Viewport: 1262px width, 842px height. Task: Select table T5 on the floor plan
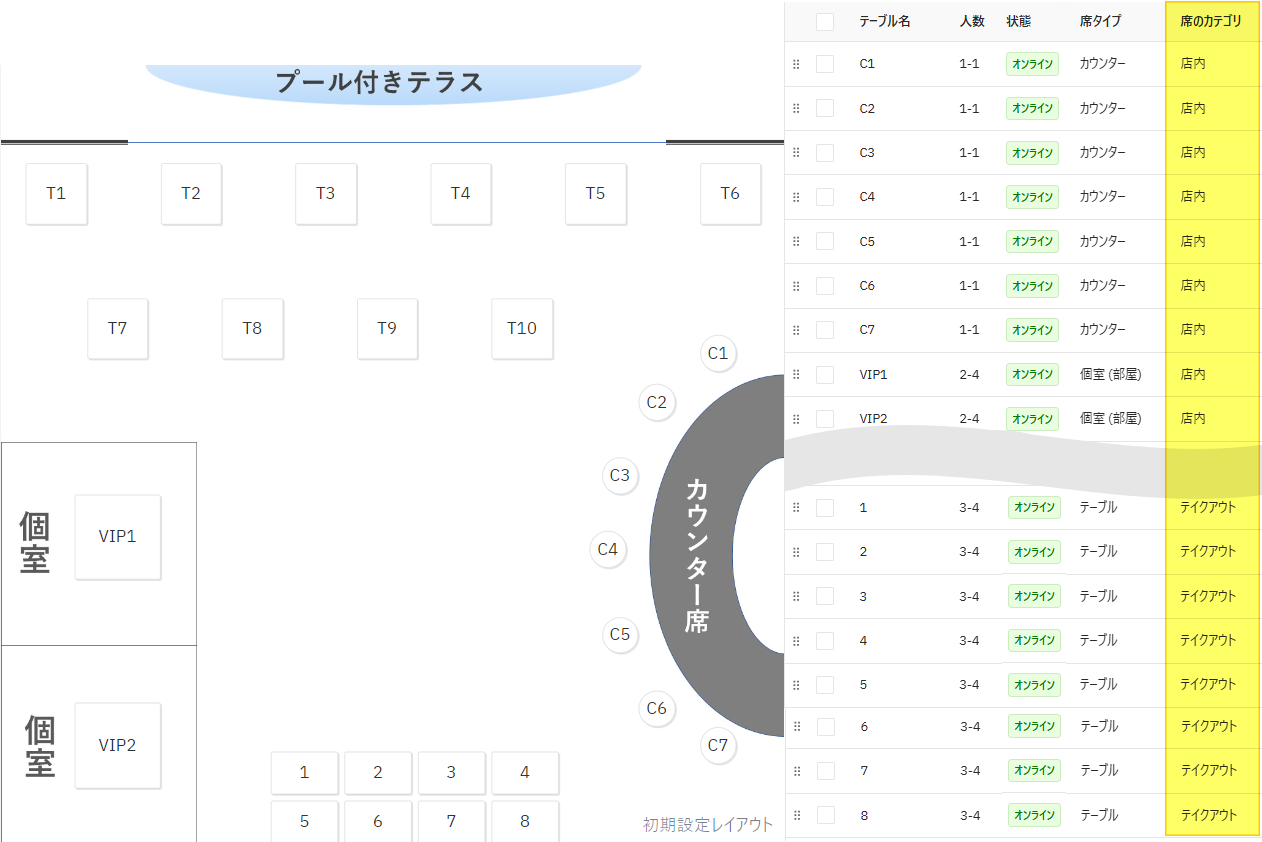coord(596,194)
